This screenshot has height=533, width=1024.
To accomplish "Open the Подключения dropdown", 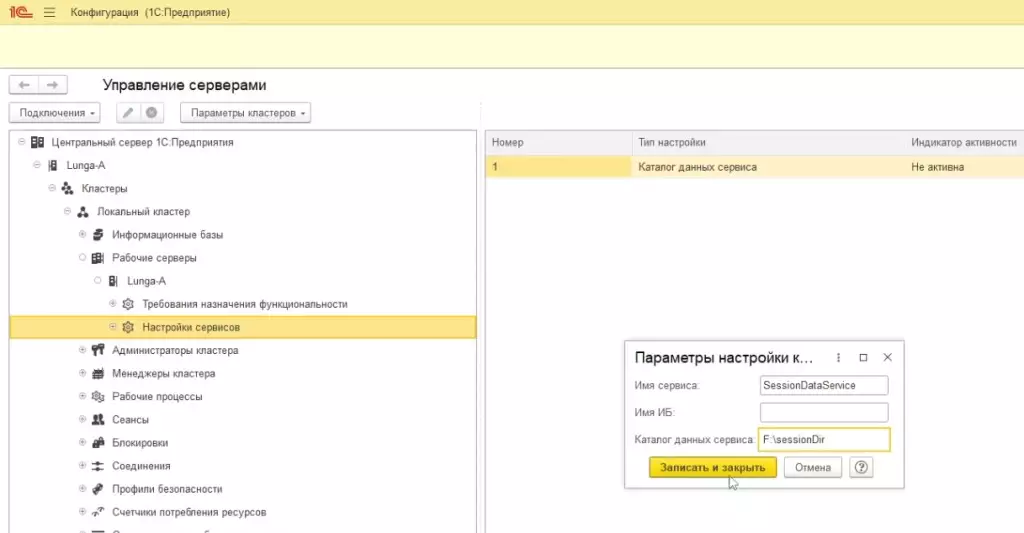I will [x=59, y=113].
